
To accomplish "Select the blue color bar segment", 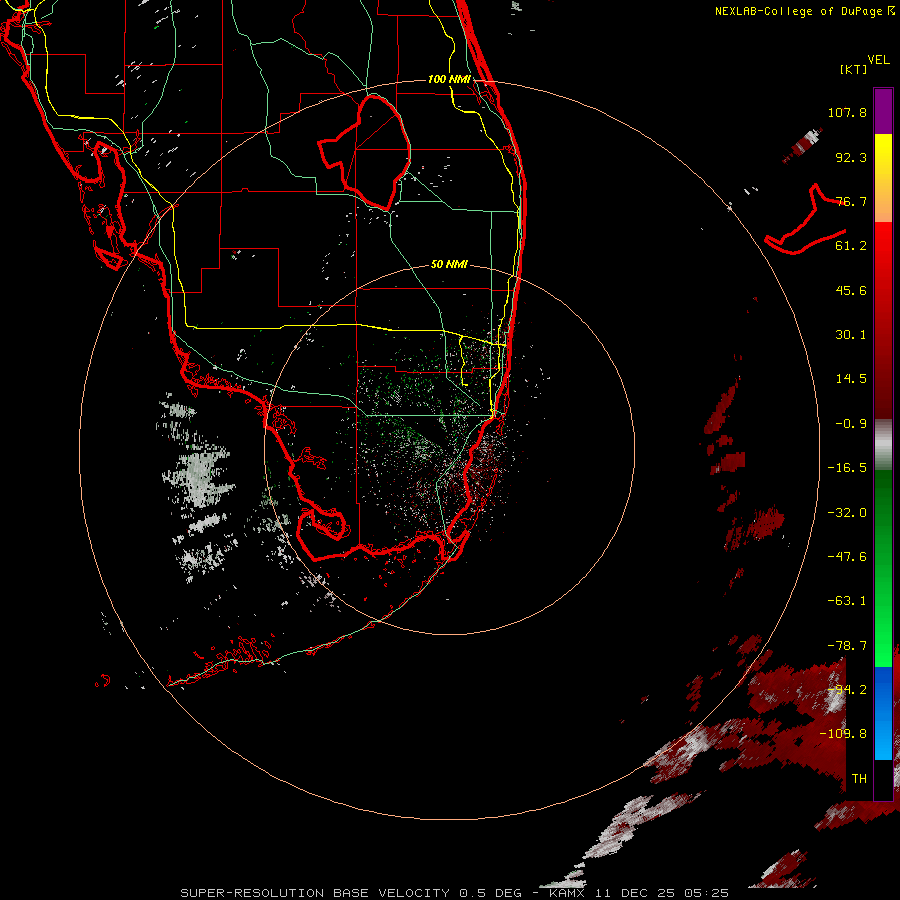I will [x=883, y=713].
